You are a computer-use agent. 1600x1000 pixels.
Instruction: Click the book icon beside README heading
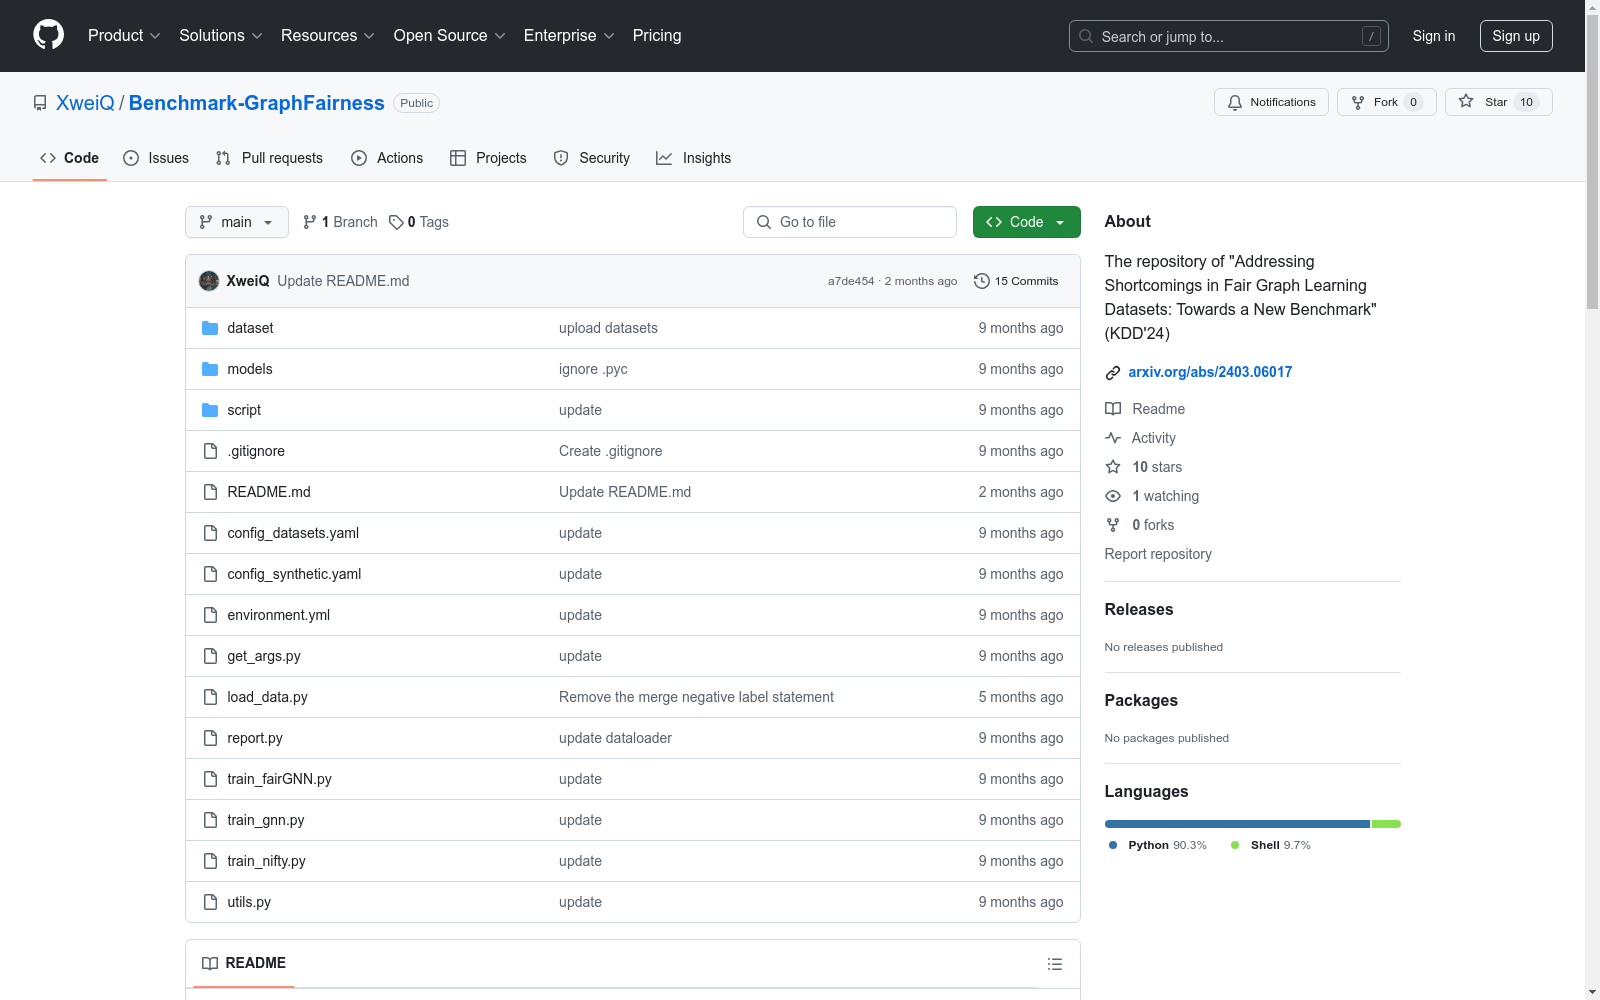[x=210, y=963]
